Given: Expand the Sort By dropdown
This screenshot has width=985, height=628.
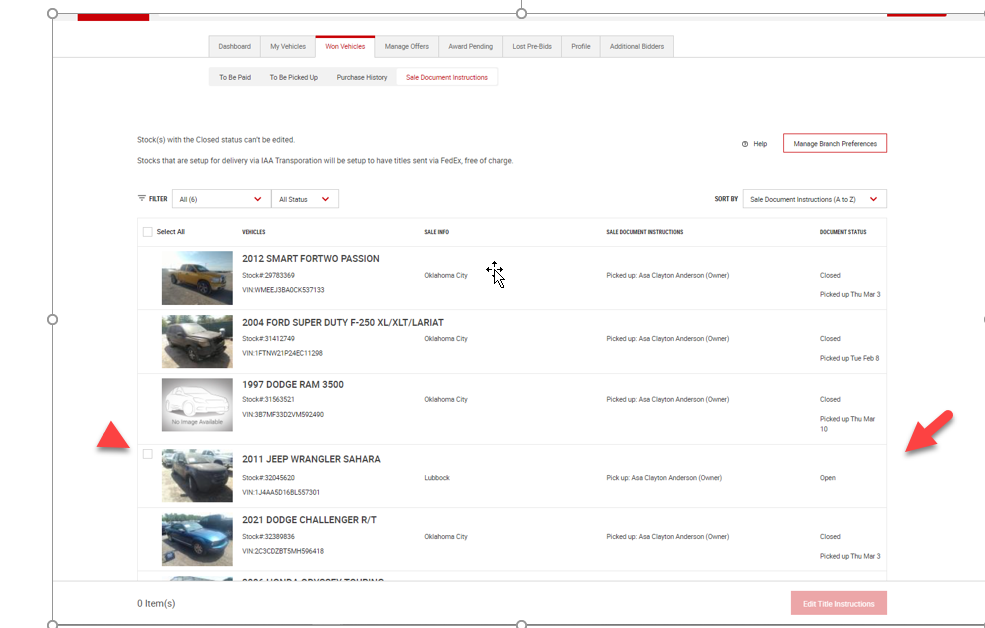Looking at the screenshot, I should tap(814, 199).
